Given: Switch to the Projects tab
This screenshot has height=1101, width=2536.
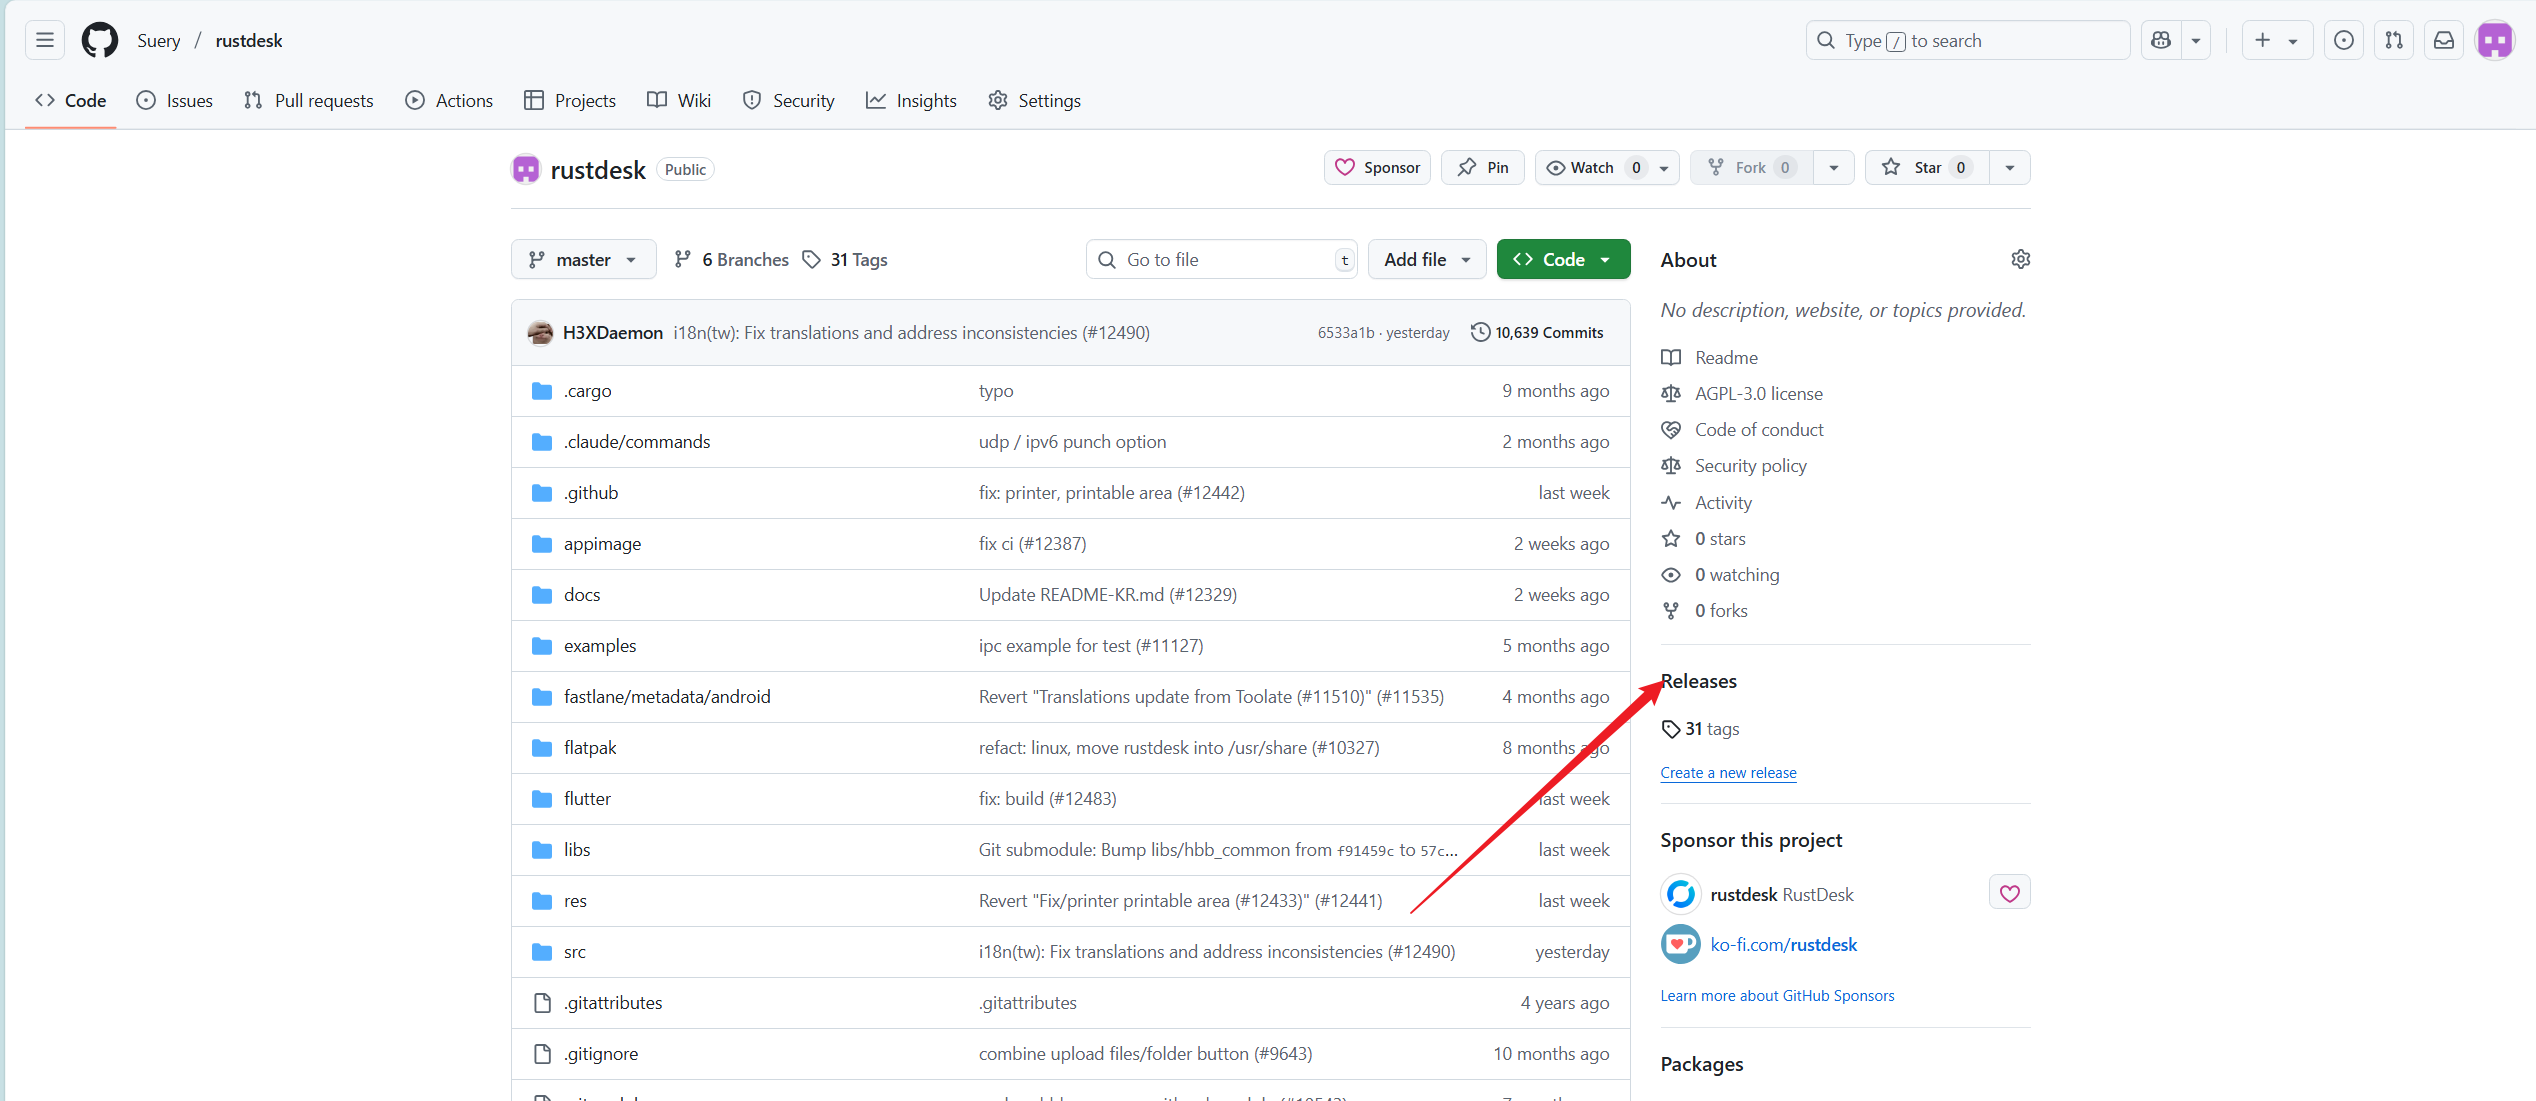Looking at the screenshot, I should 570,100.
